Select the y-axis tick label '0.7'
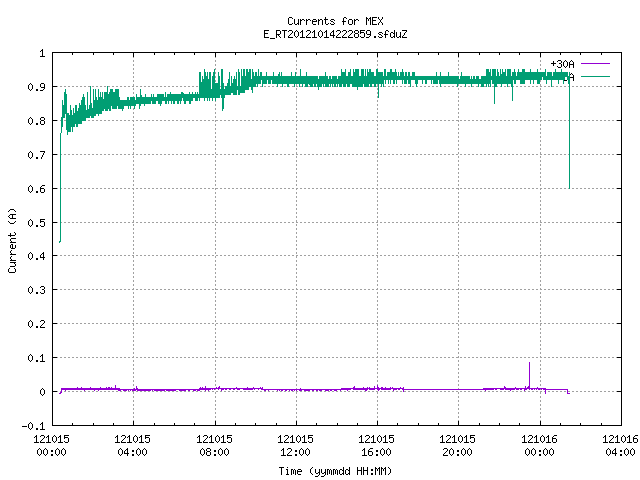The height and width of the screenshot is (480, 640). 36,155
